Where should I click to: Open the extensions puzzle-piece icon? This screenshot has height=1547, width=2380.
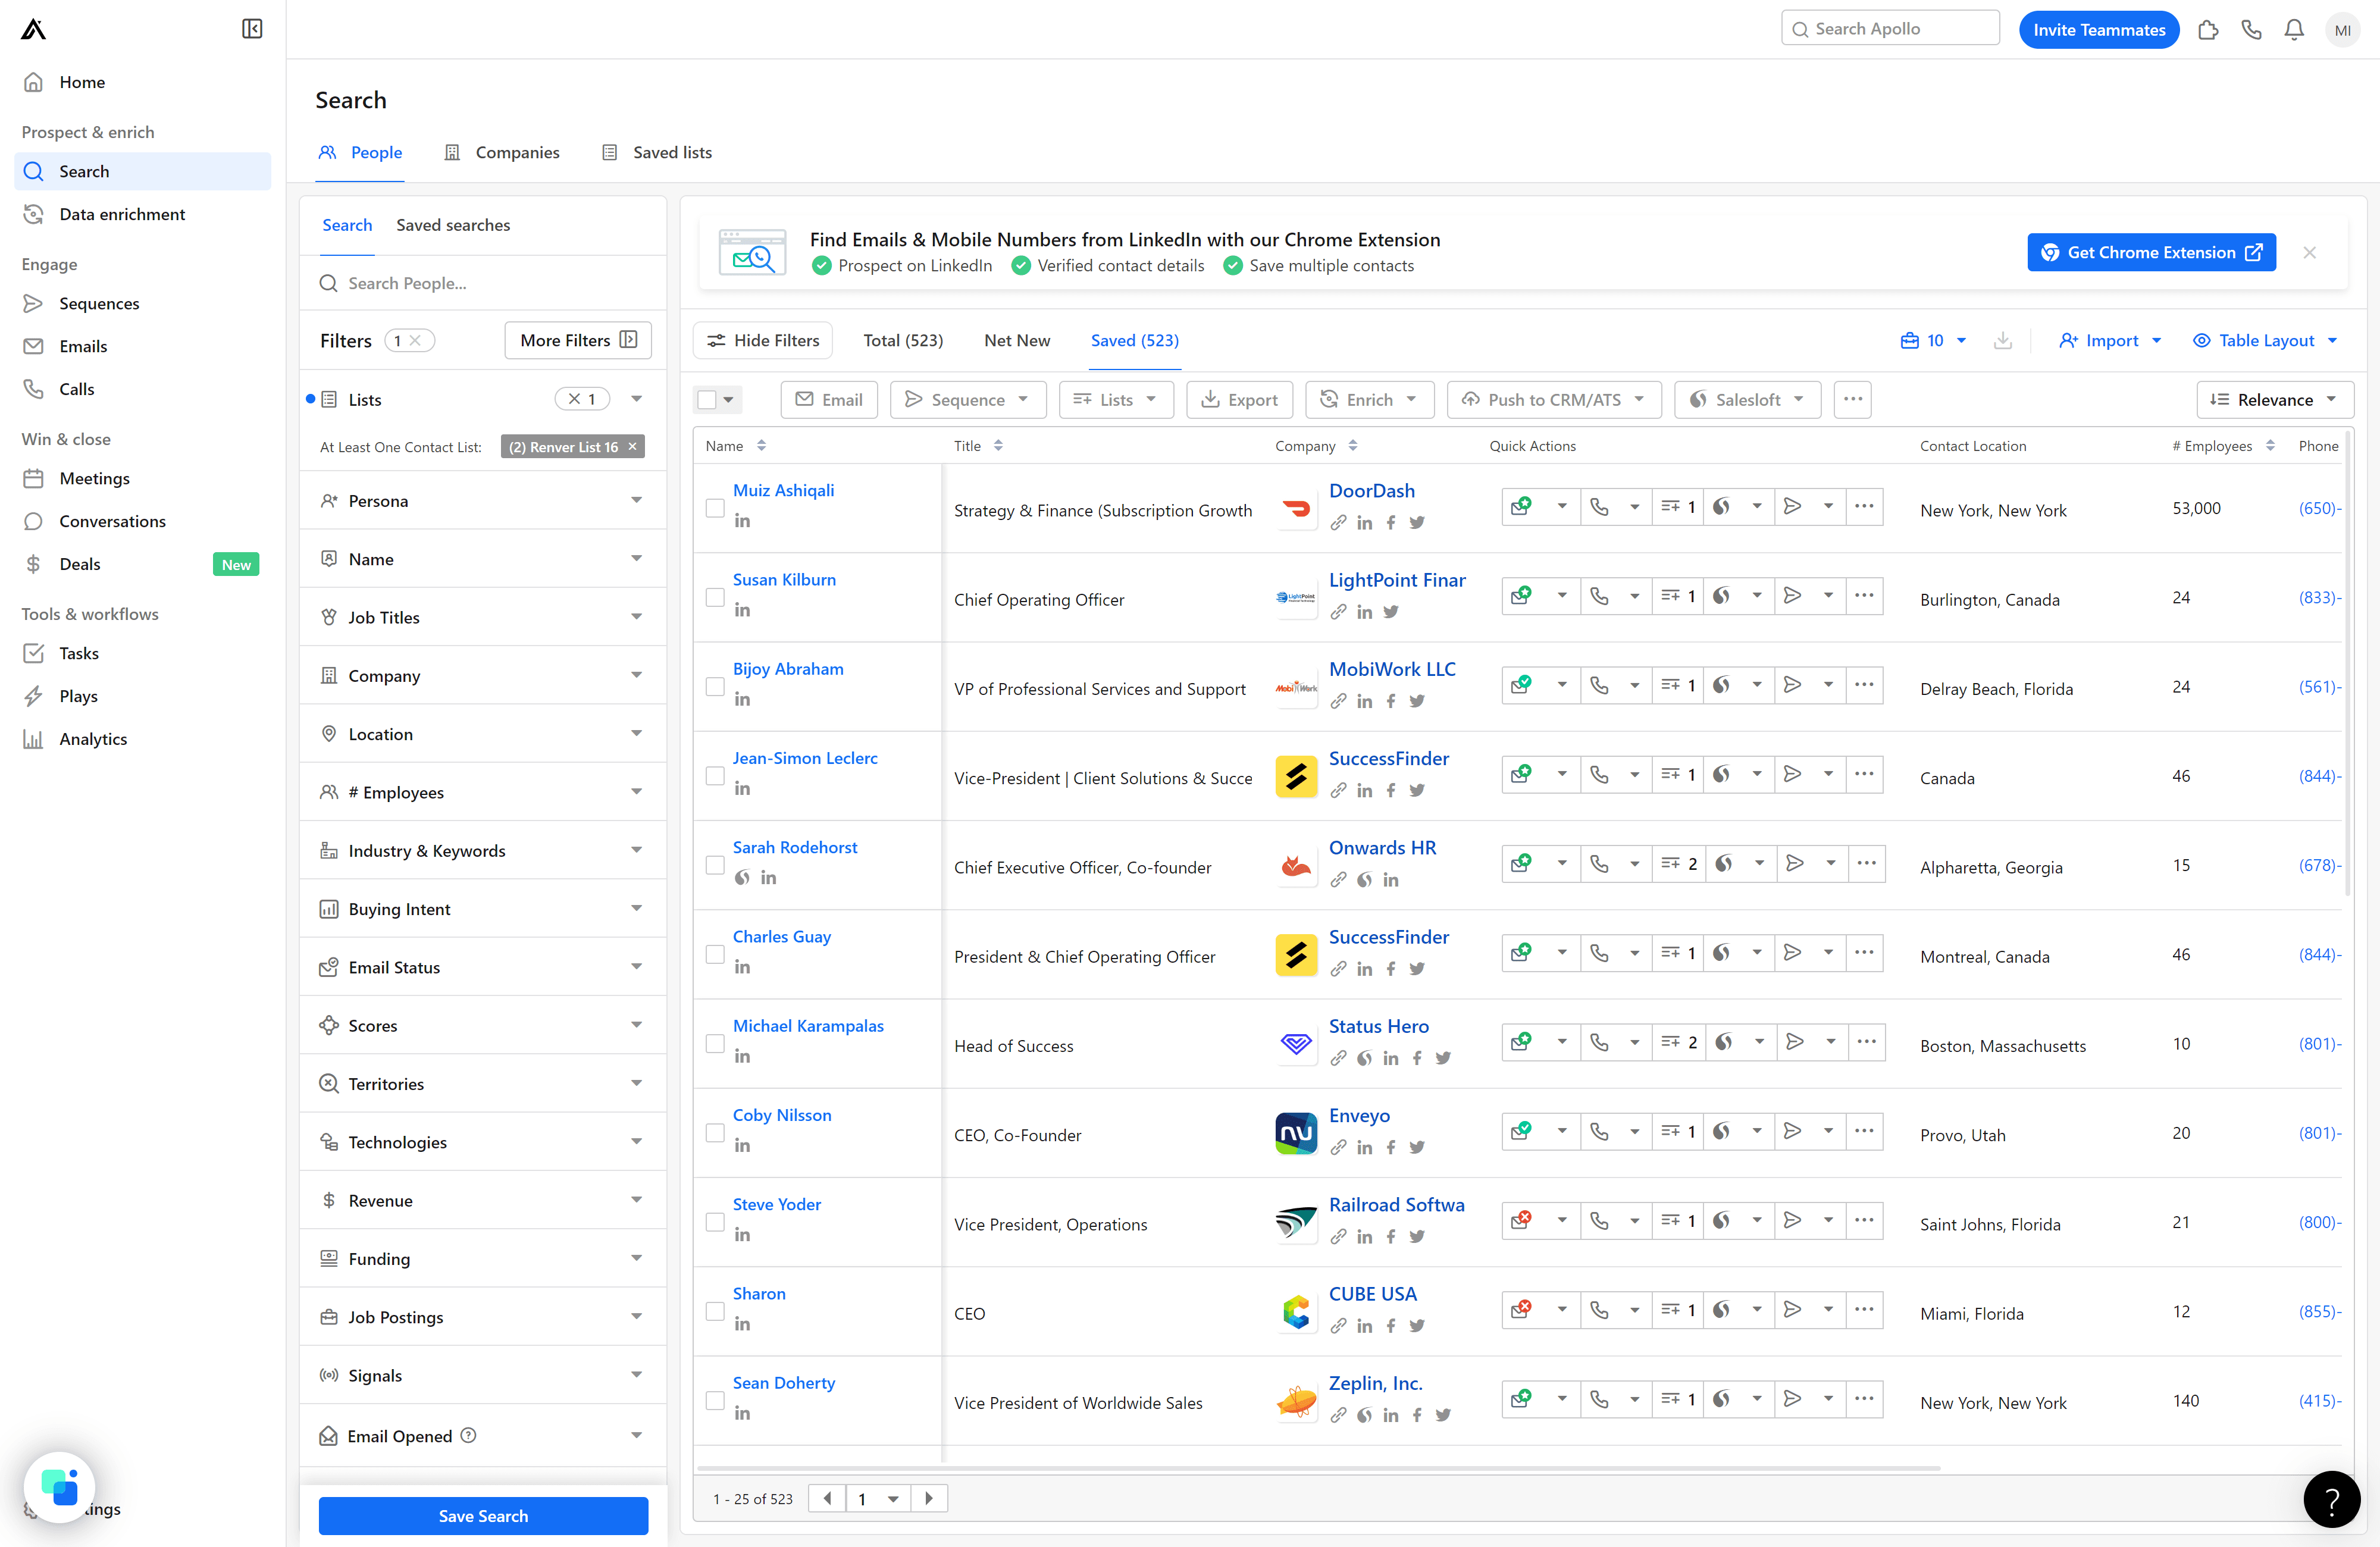click(2208, 30)
